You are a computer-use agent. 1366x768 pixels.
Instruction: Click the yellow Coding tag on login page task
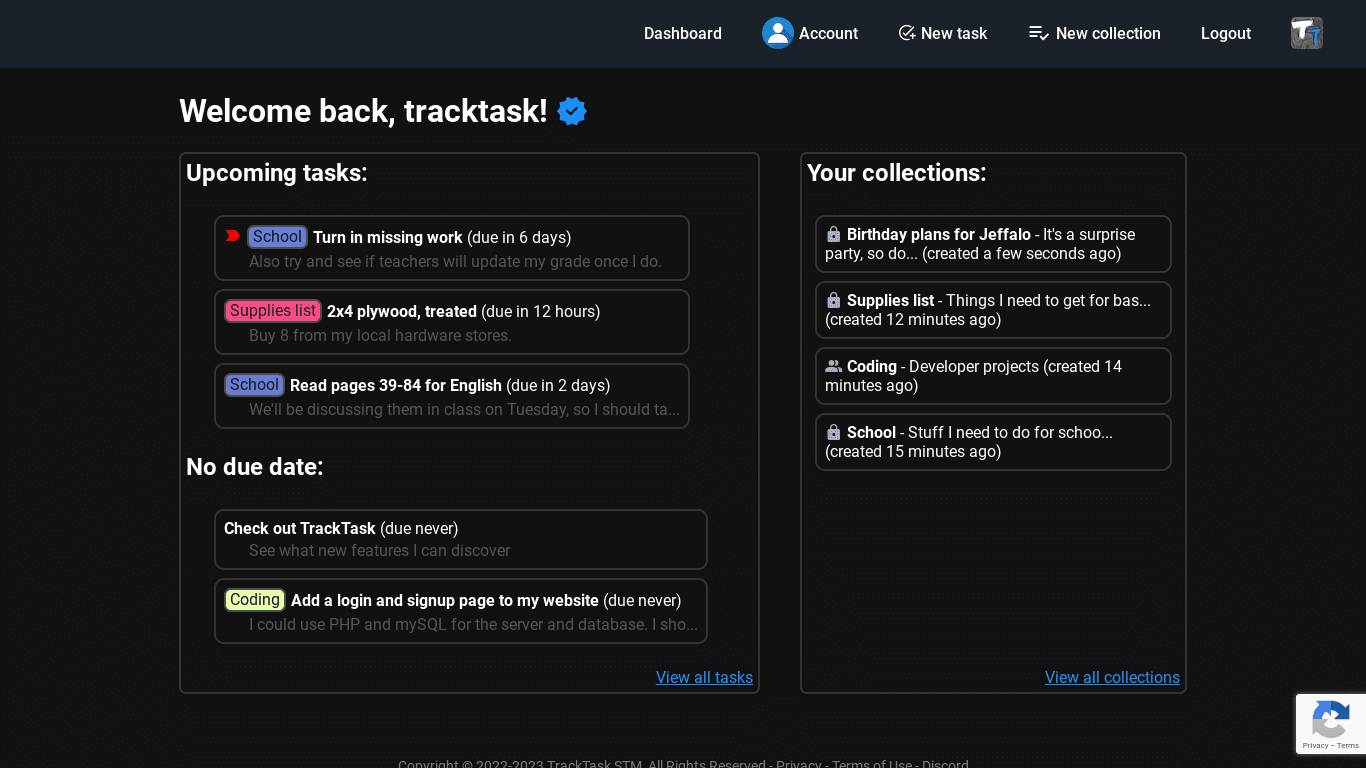(255, 600)
